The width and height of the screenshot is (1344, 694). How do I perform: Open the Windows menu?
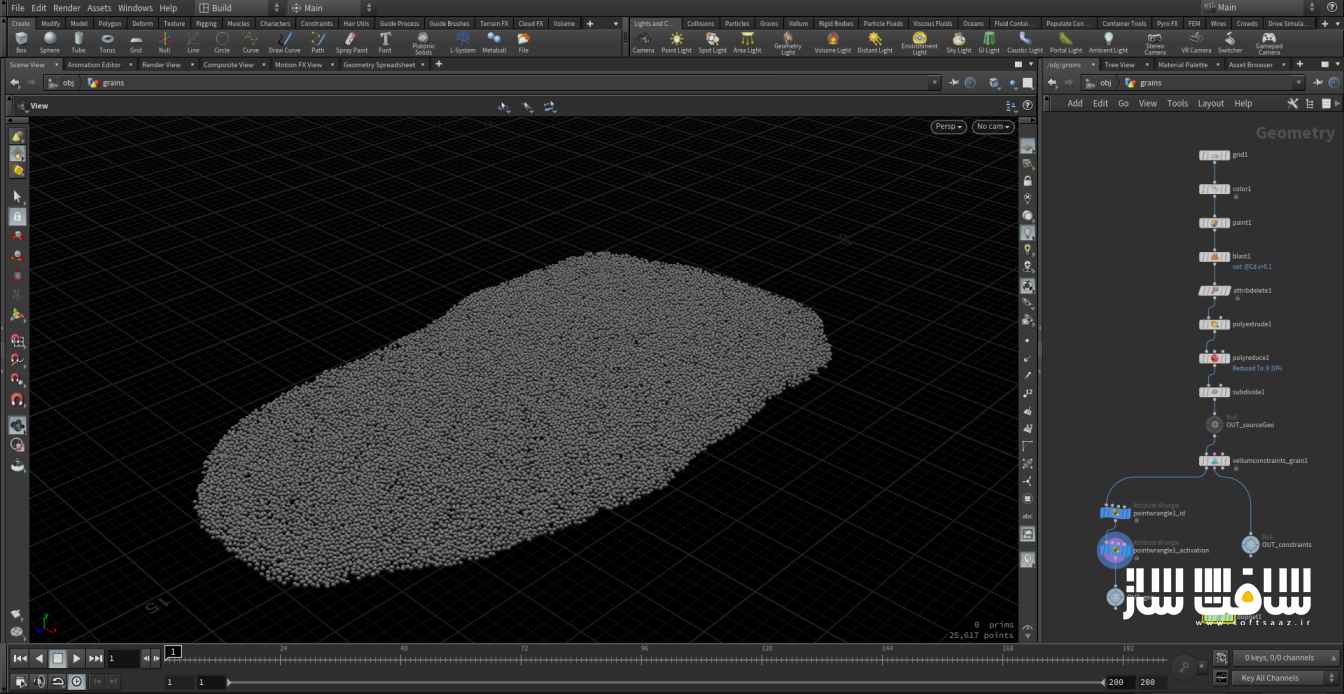[x=135, y=7]
